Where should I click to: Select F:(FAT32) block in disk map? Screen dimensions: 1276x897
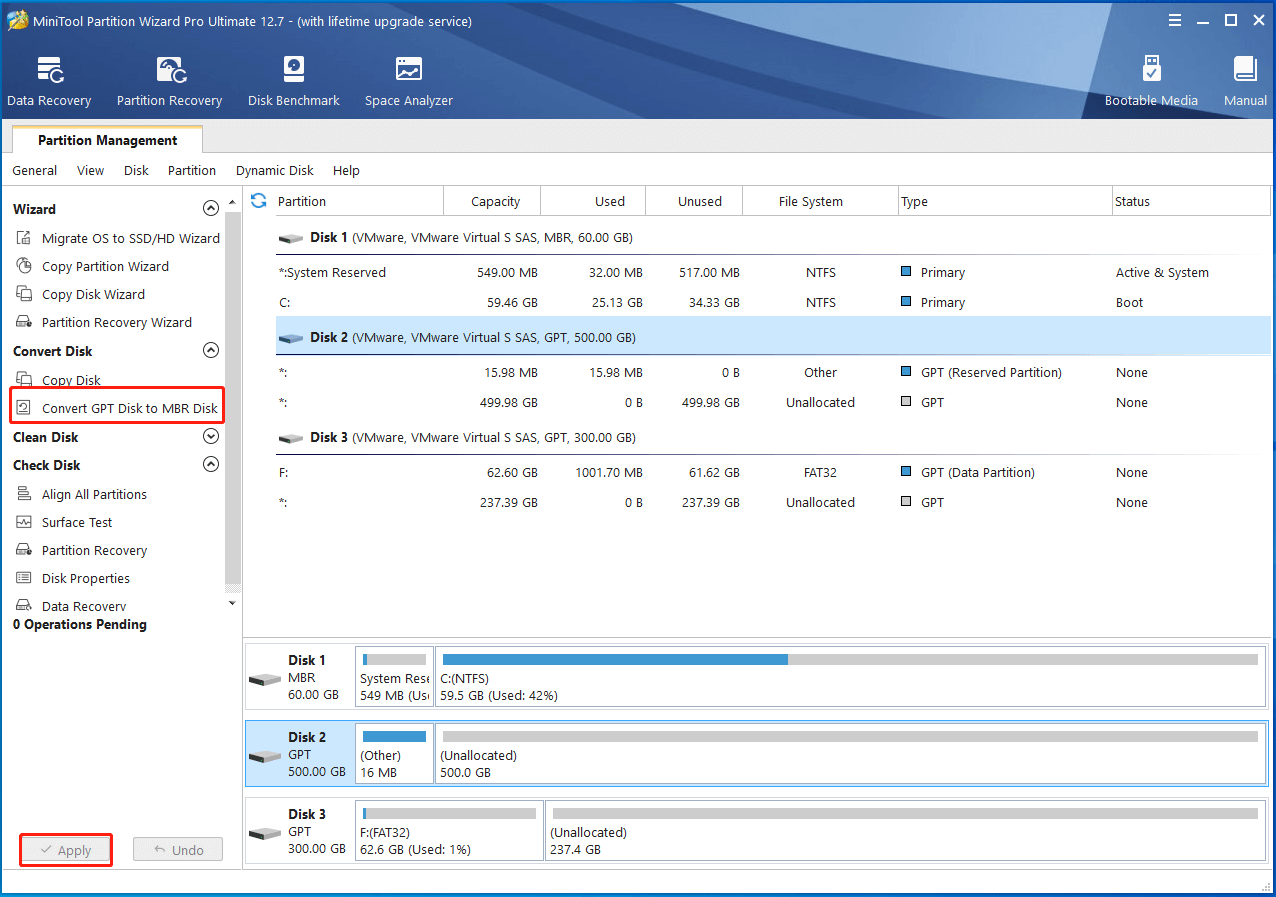[x=449, y=831]
